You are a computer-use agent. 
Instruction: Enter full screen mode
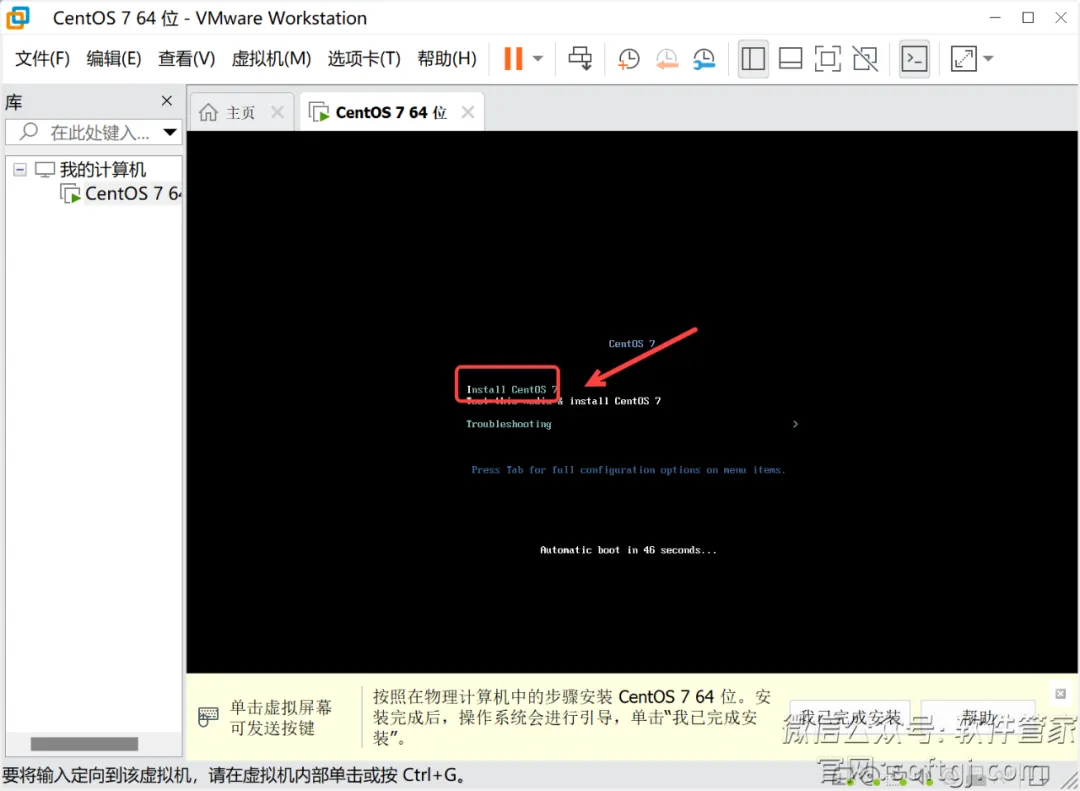[827, 59]
